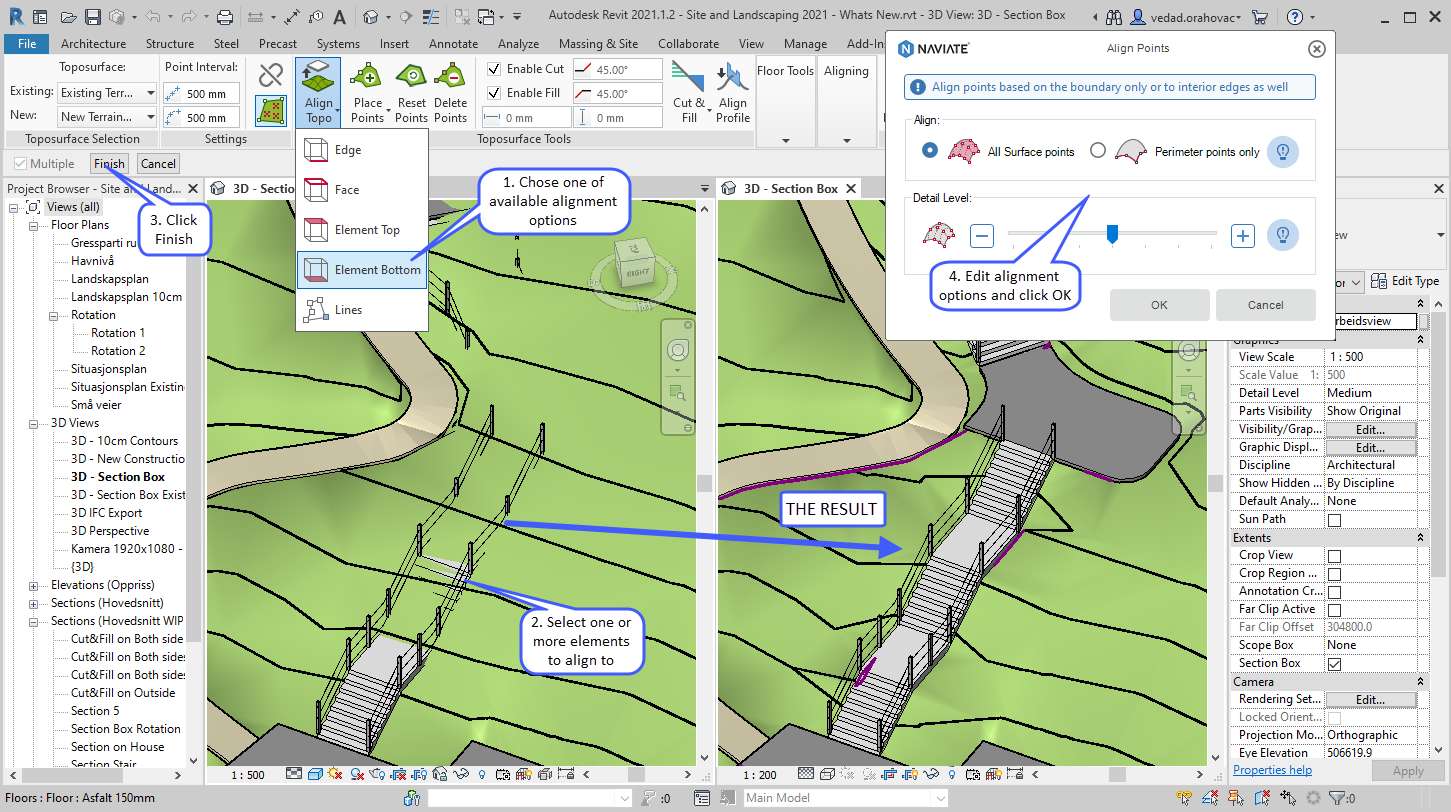1451x812 pixels.
Task: Click the Edit Type button in Properties
Action: click(1405, 281)
